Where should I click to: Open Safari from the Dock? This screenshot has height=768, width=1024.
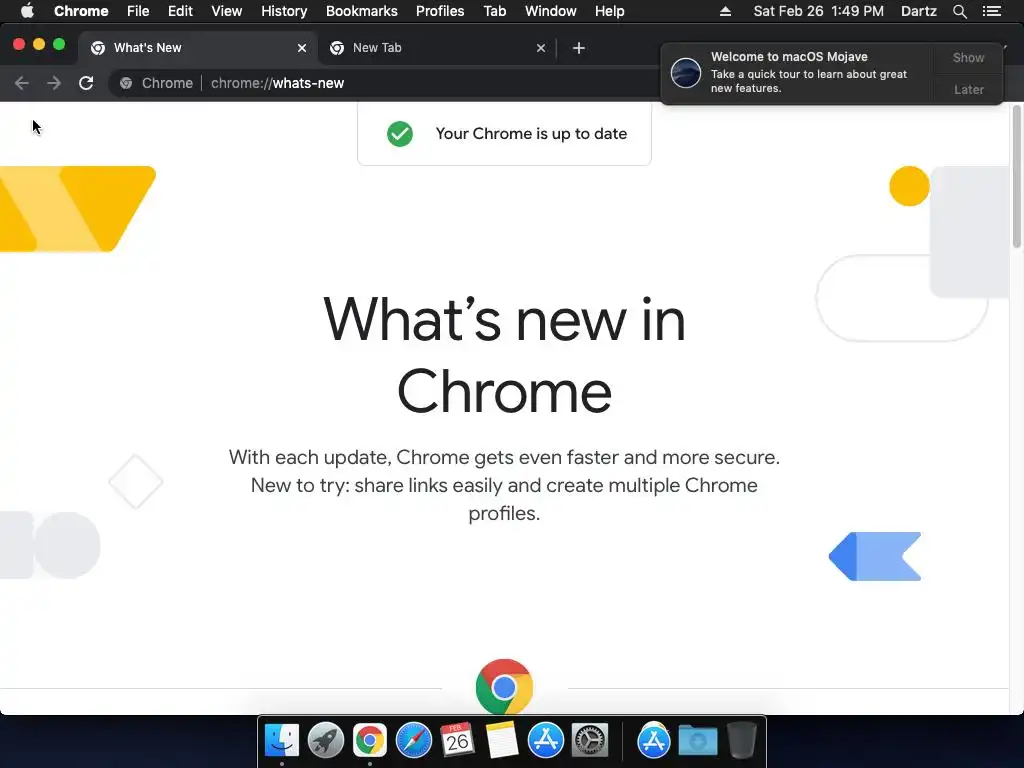point(414,741)
